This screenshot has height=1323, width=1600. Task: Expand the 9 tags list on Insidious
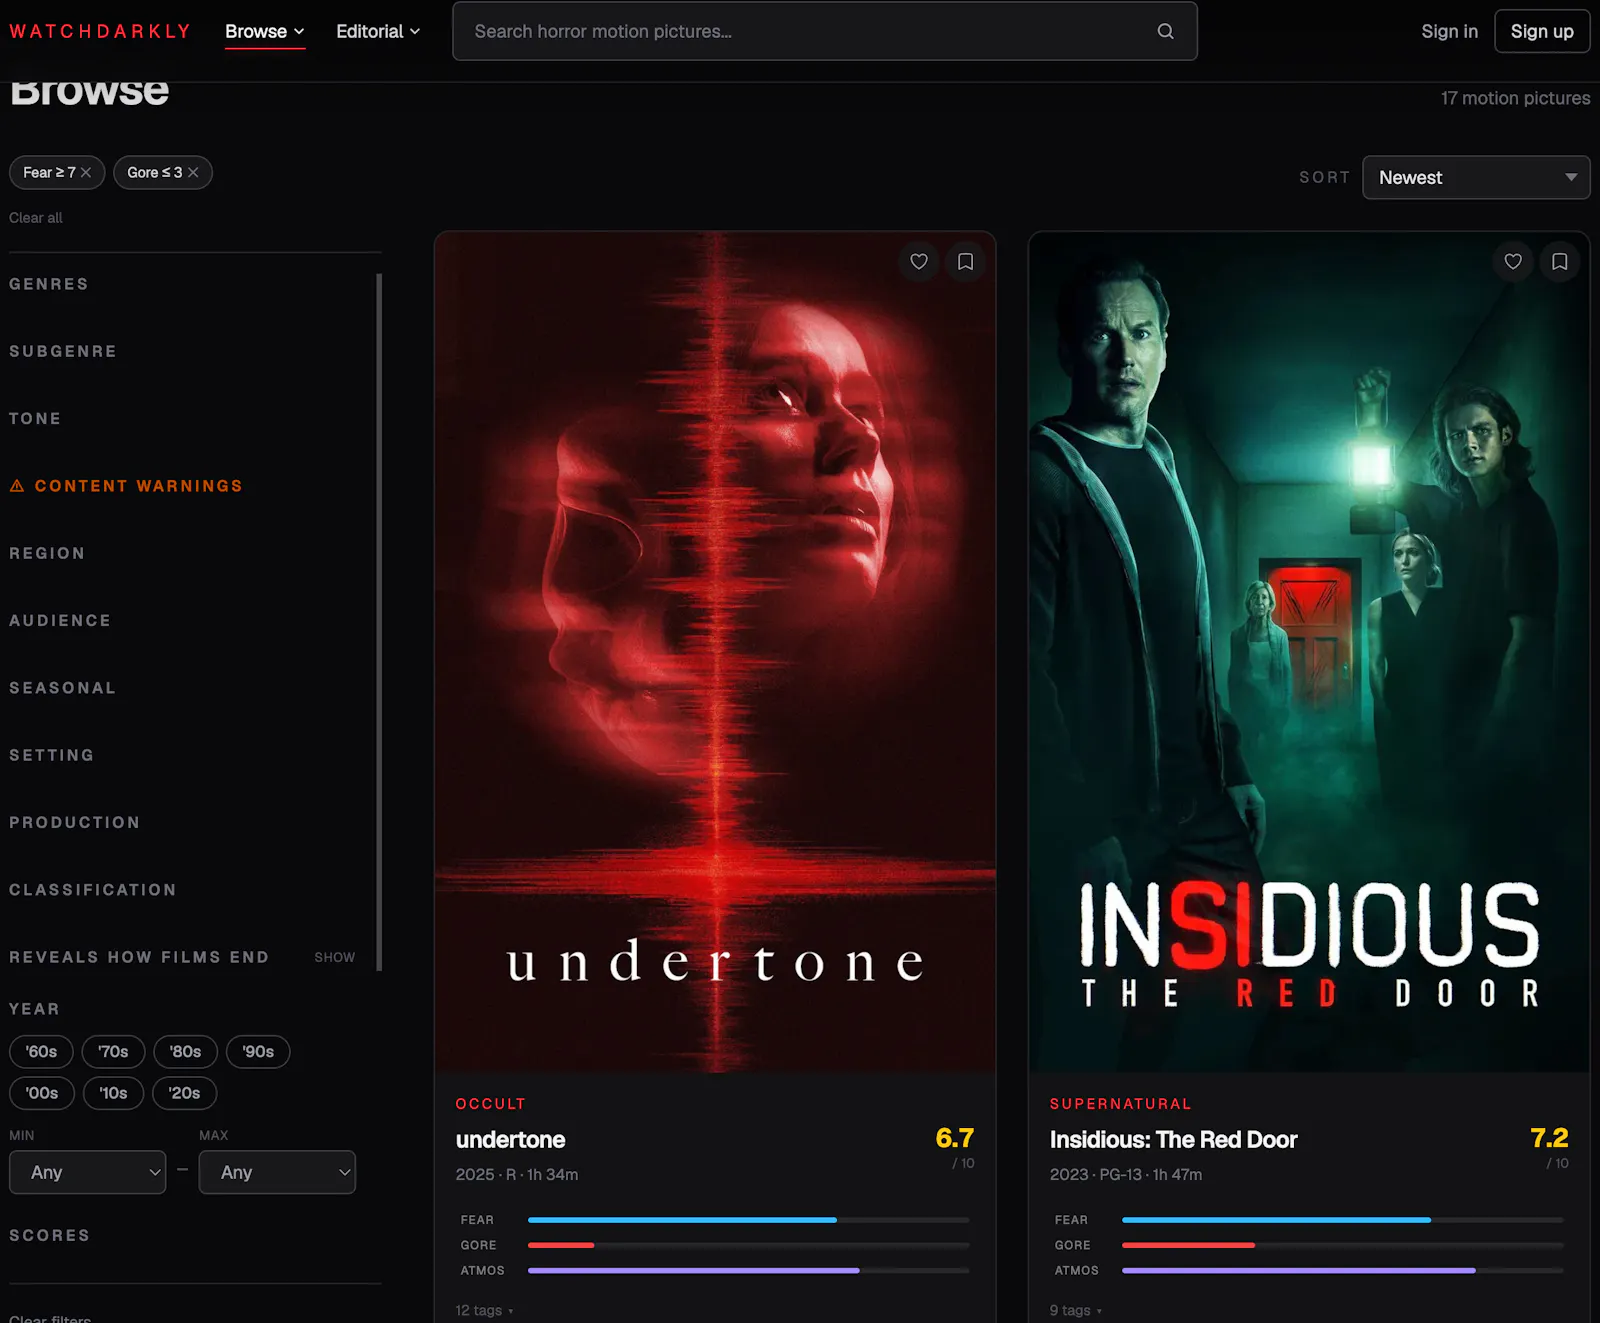click(1076, 1311)
